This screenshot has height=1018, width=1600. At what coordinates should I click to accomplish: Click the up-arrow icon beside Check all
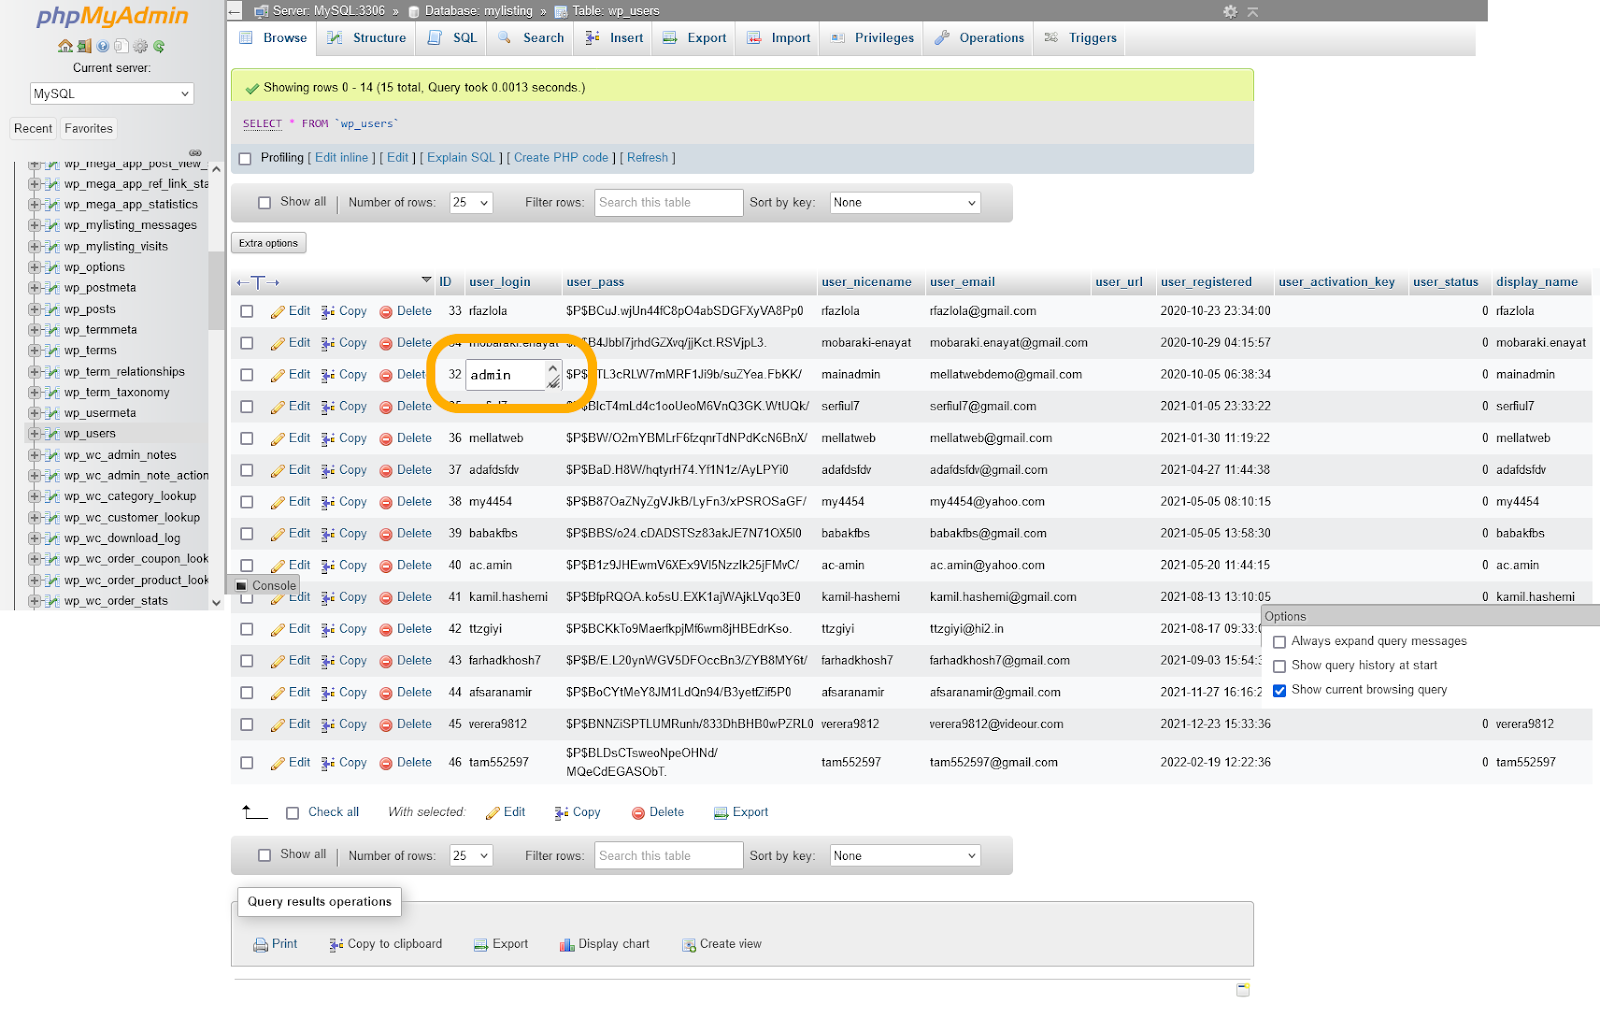[x=255, y=812]
